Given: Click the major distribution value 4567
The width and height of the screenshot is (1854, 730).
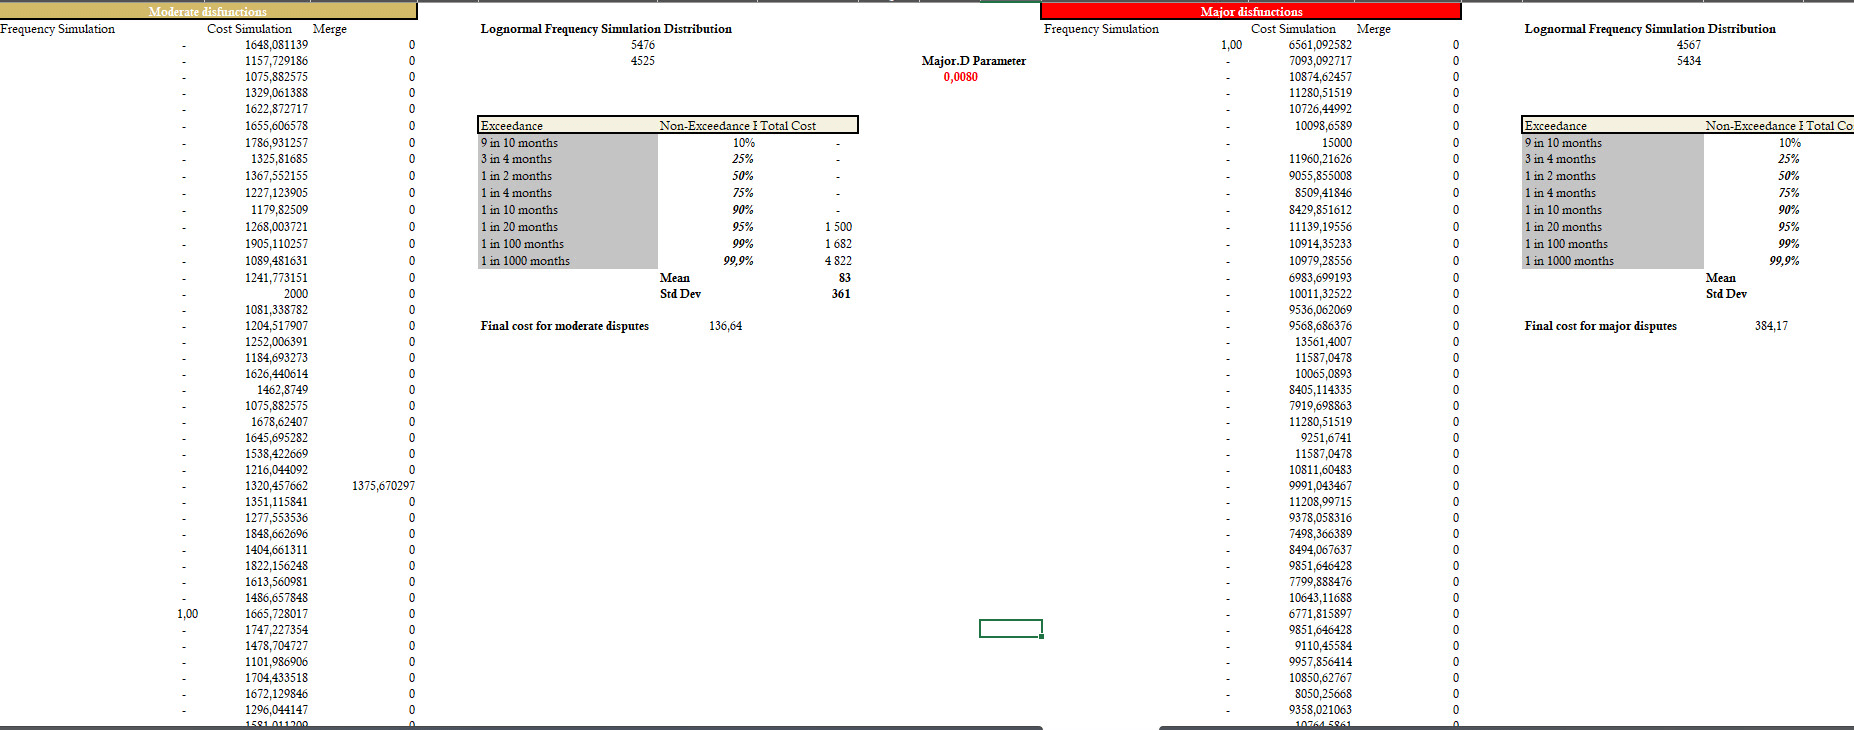Looking at the screenshot, I should [1688, 45].
